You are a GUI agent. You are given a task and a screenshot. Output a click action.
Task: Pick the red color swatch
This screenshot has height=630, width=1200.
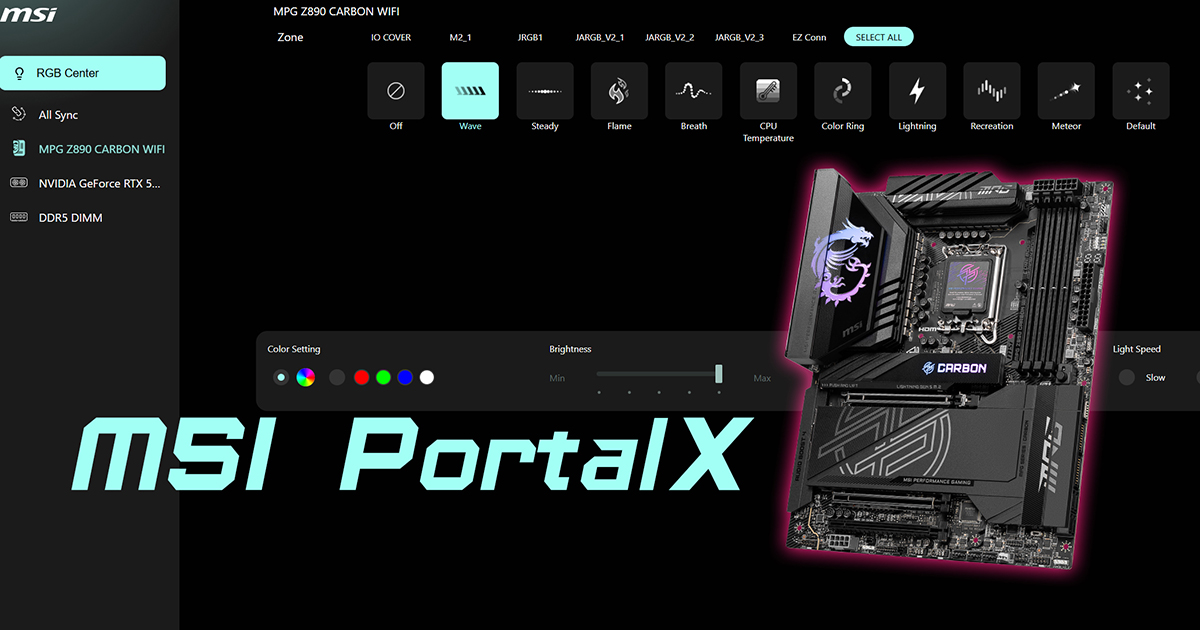pyautogui.click(x=361, y=377)
